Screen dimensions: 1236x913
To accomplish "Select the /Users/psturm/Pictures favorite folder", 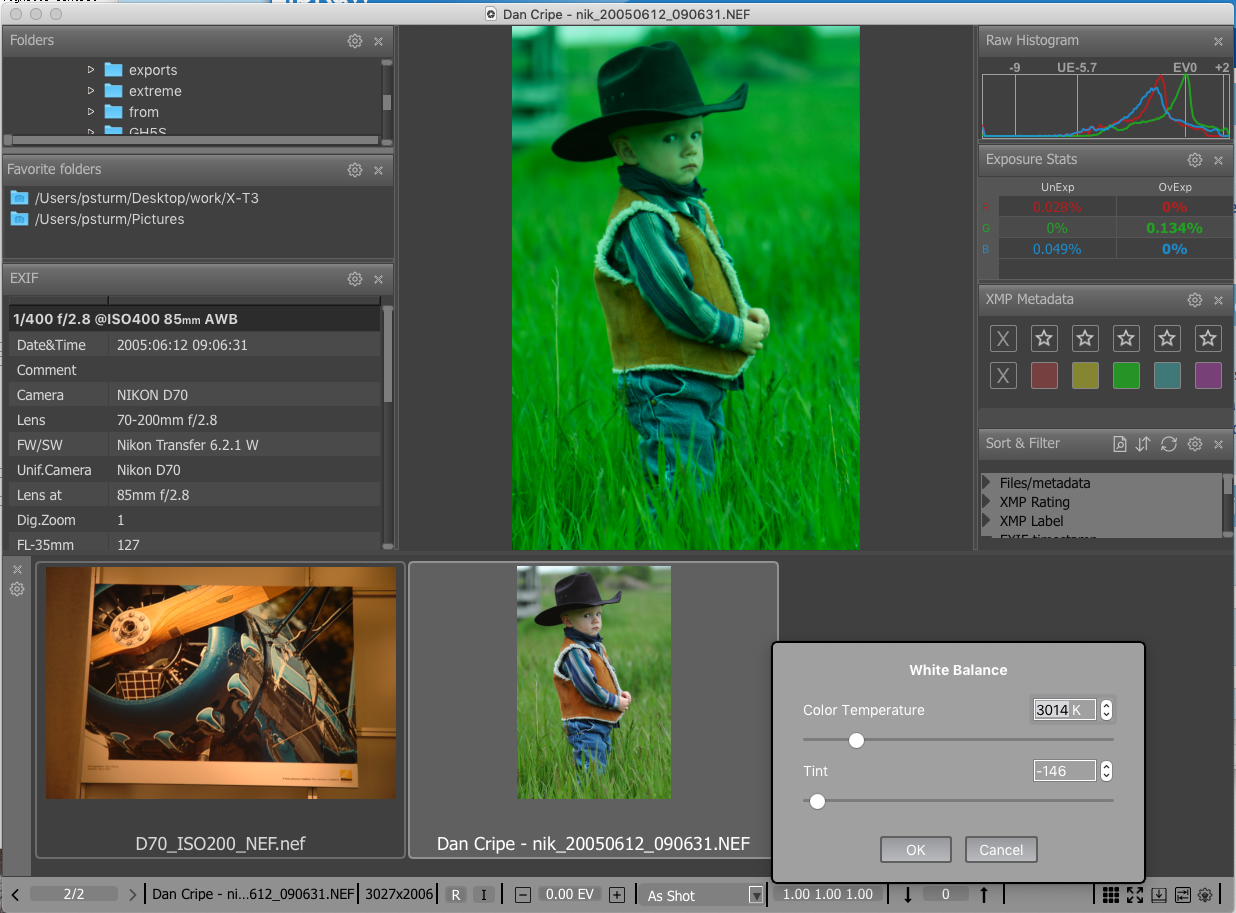I will 109,219.
